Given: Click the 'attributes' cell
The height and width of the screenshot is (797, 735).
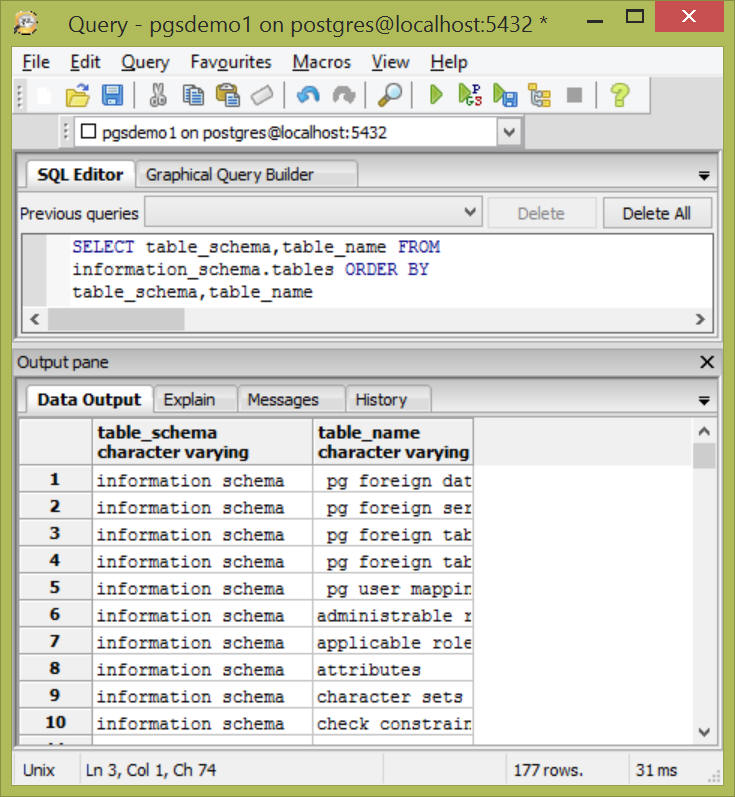Looking at the screenshot, I should [x=393, y=668].
